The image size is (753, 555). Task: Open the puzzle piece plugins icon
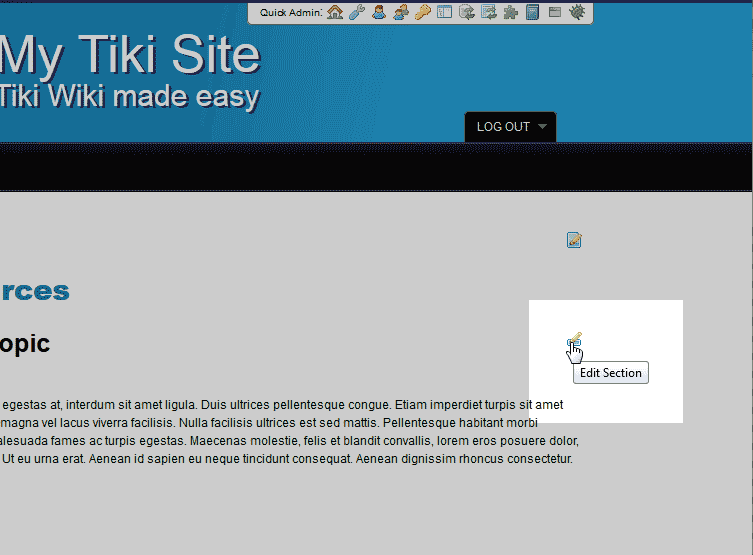(510, 12)
